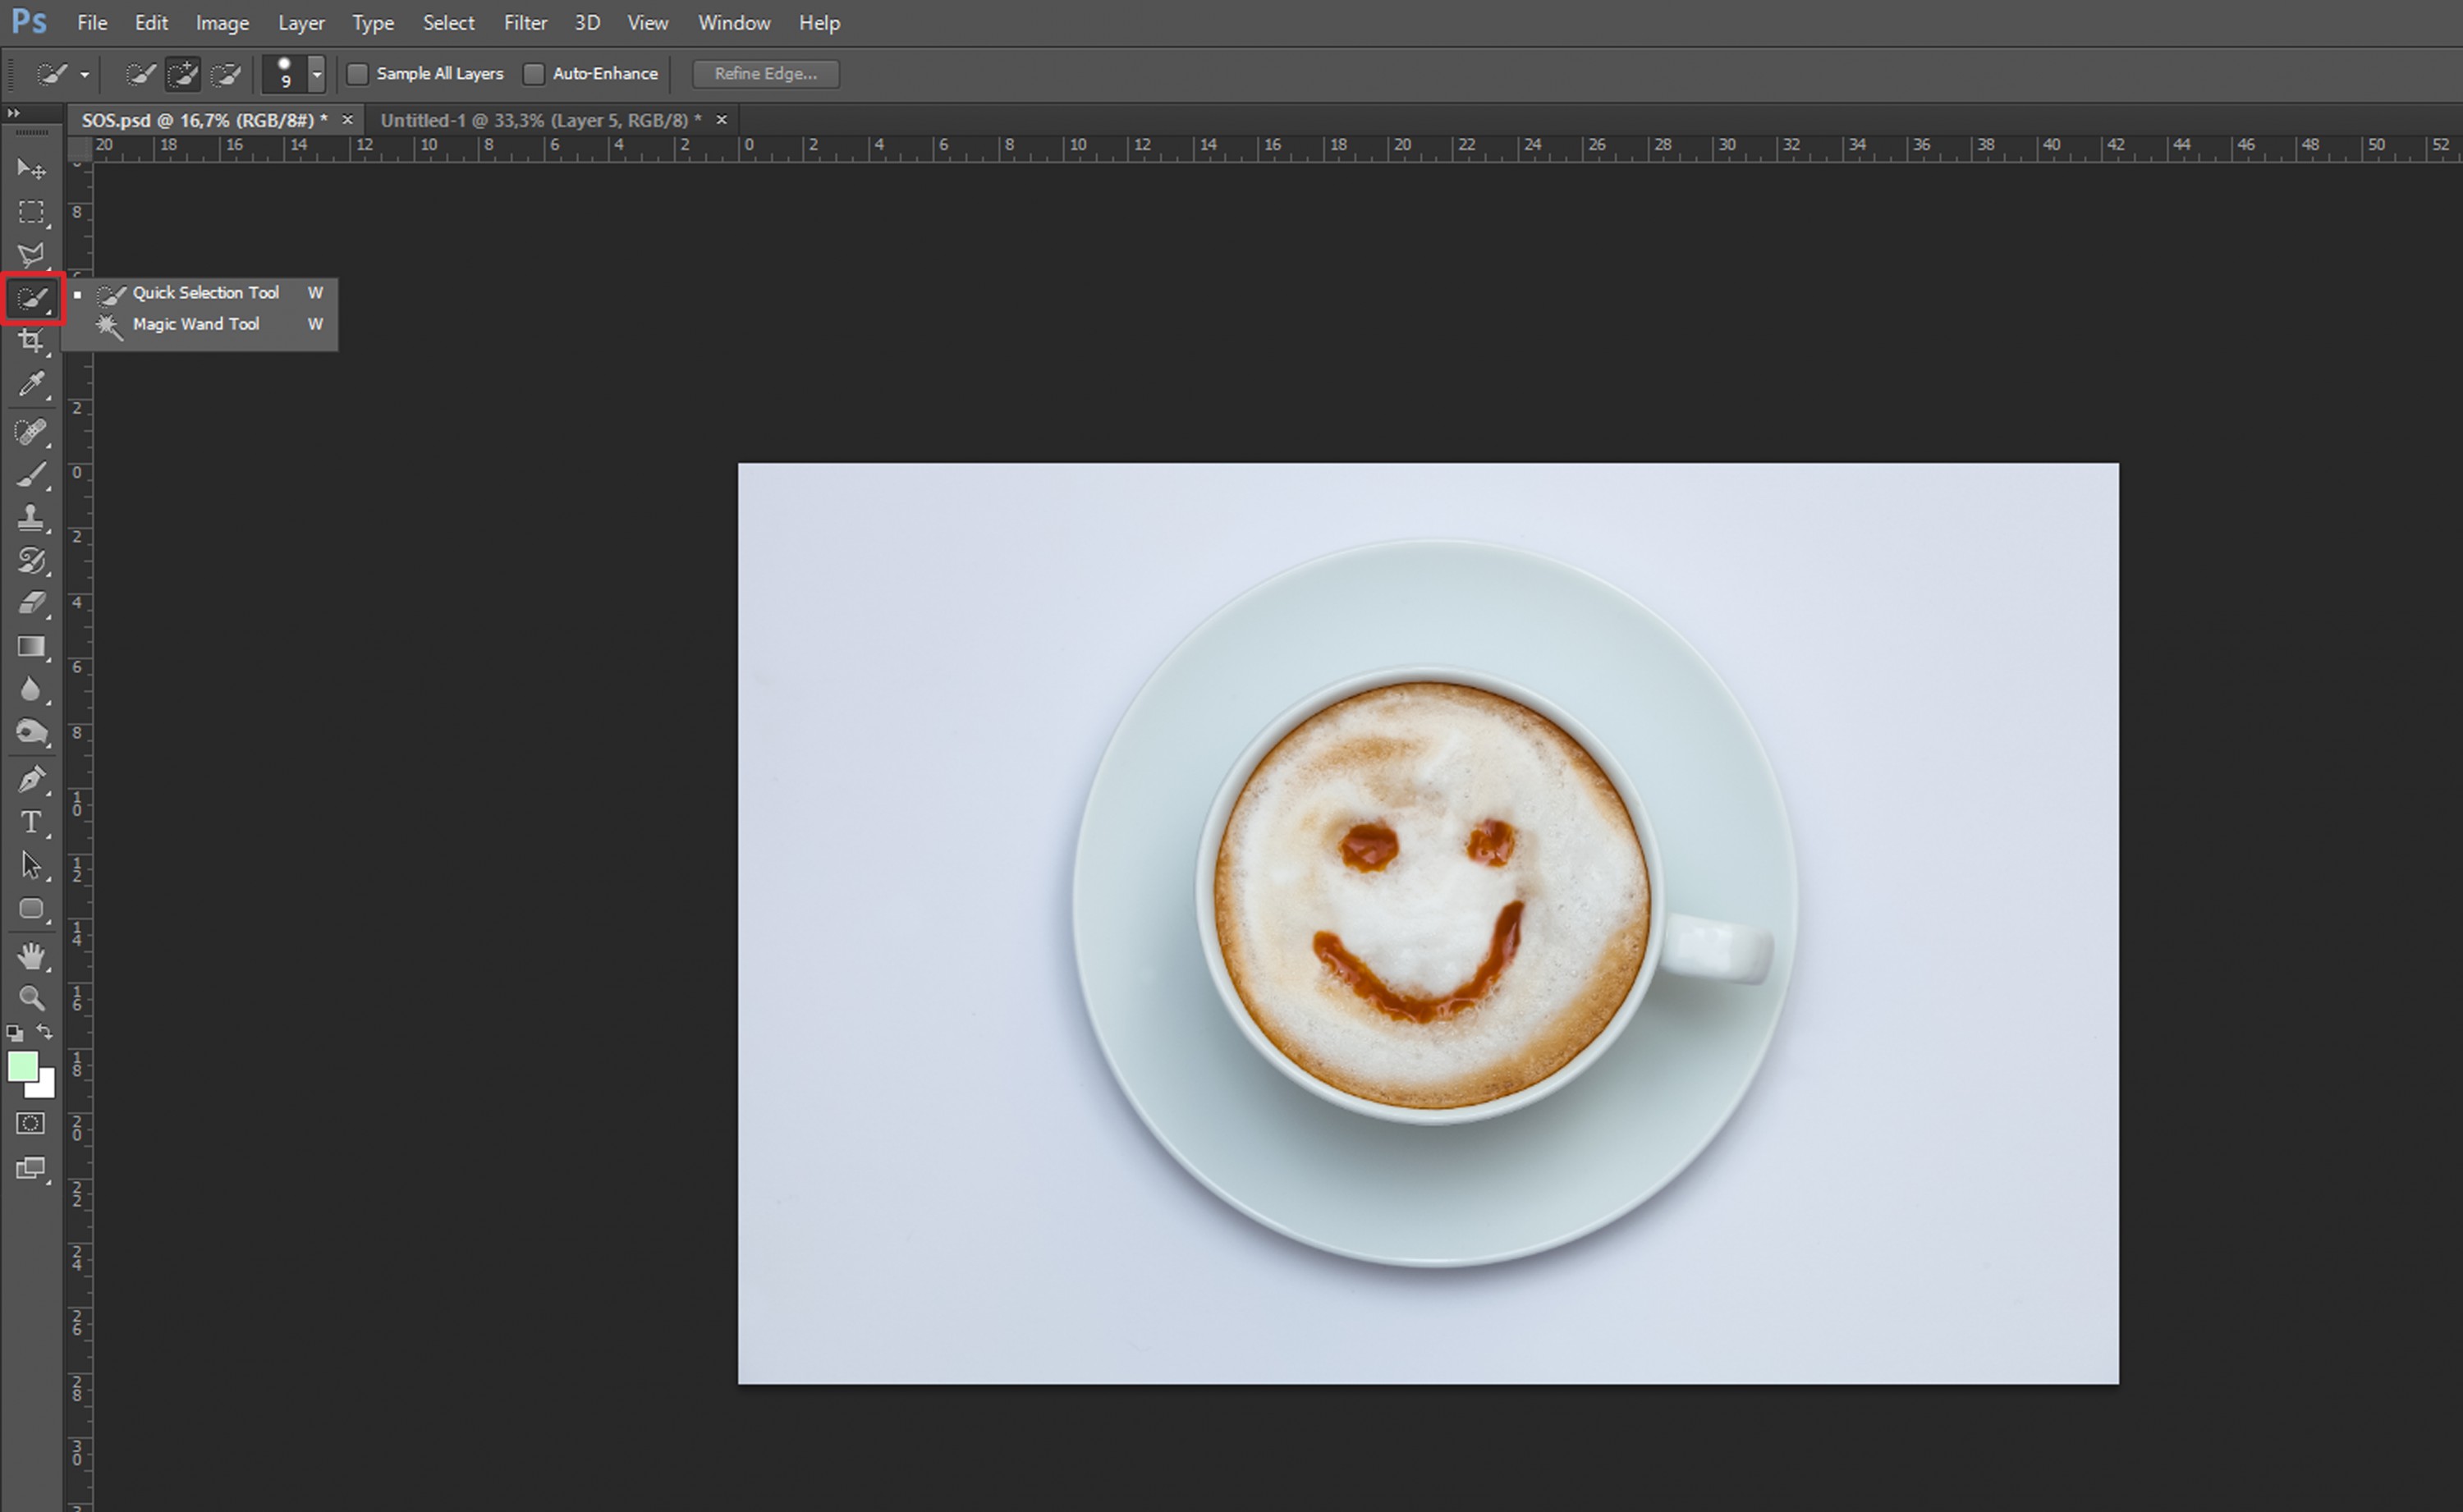Click the Photoshop Ps logo
This screenshot has height=1512, width=2463.
(29, 21)
